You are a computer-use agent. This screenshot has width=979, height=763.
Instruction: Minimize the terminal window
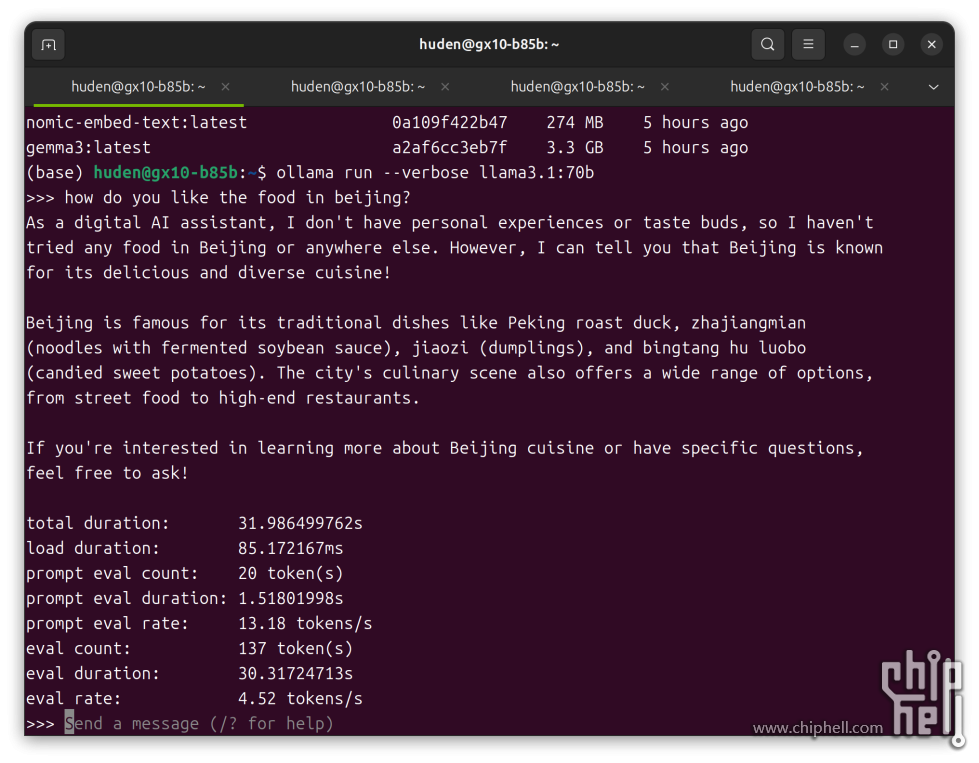(855, 45)
